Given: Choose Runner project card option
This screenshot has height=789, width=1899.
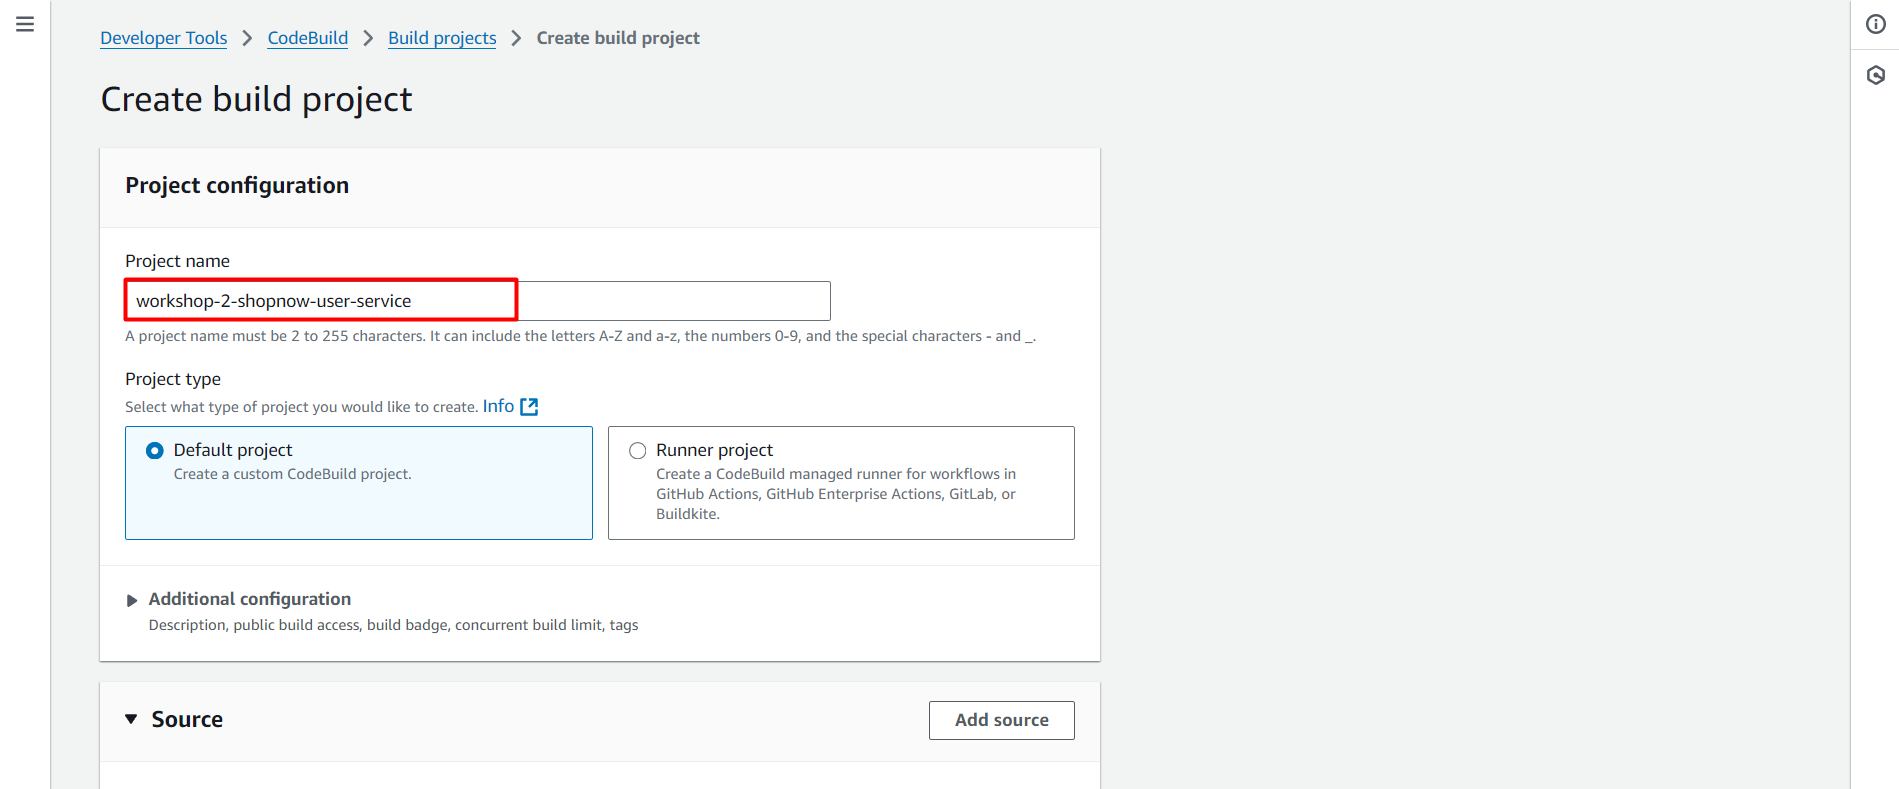Looking at the screenshot, I should point(840,483).
